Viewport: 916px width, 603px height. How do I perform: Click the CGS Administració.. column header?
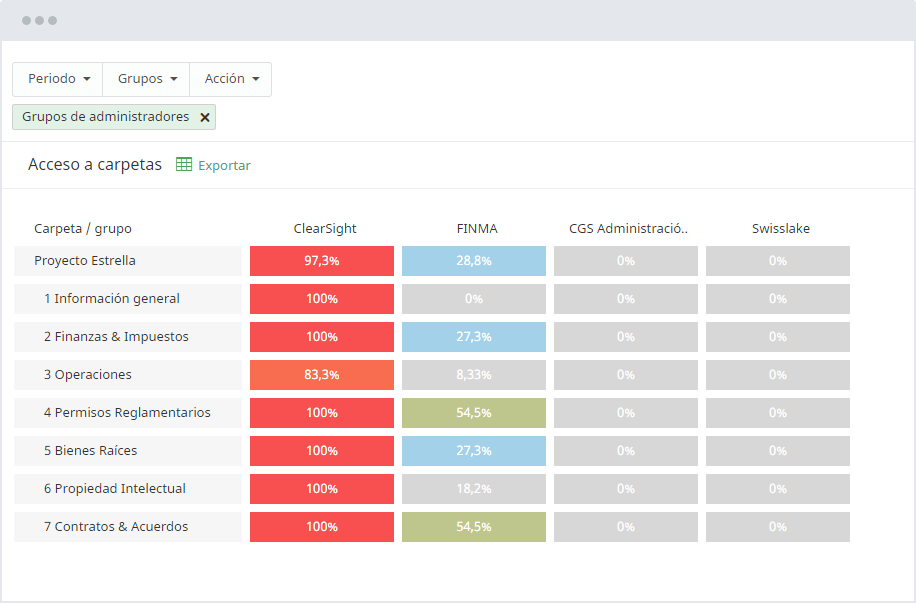(x=629, y=228)
